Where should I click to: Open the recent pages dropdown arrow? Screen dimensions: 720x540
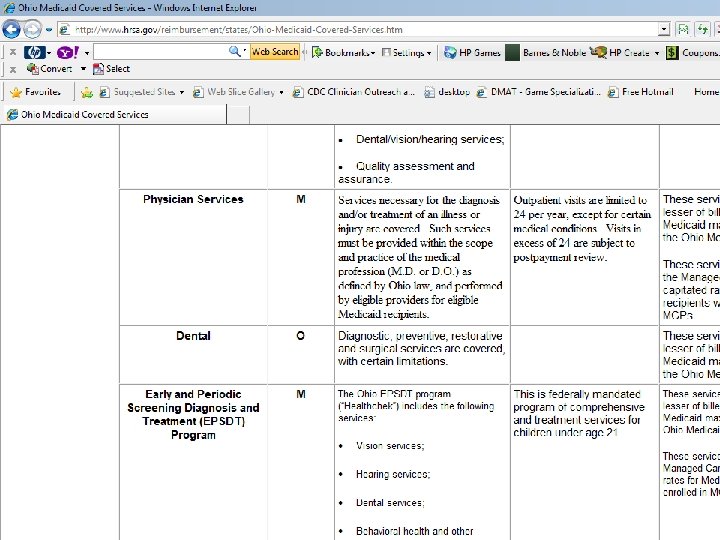coord(49,30)
